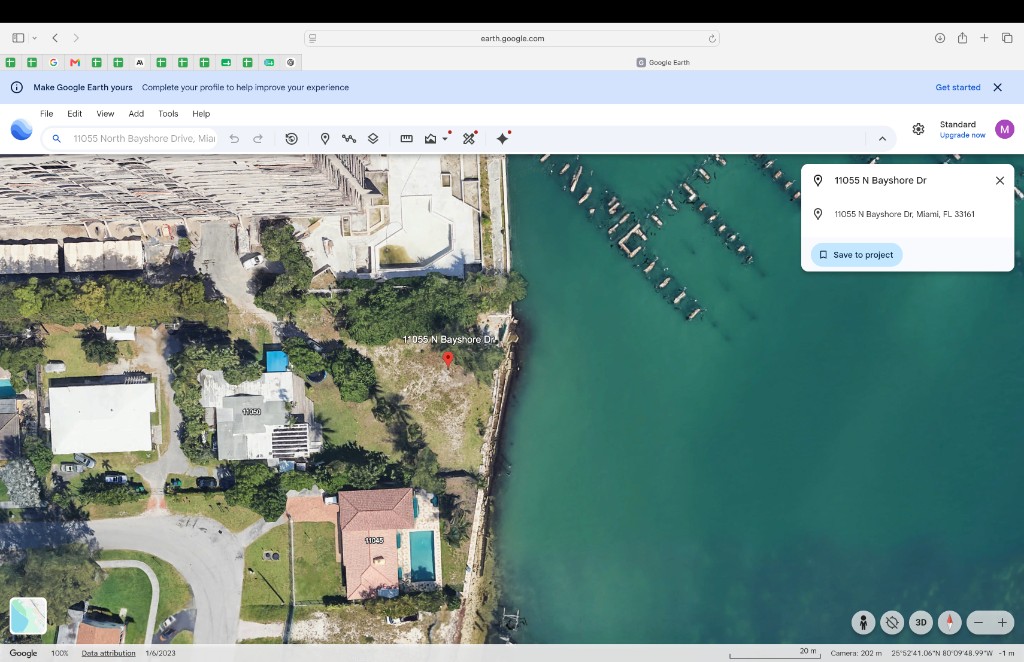This screenshot has width=1024, height=662.
Task: Open the map layers icon
Action: [373, 138]
